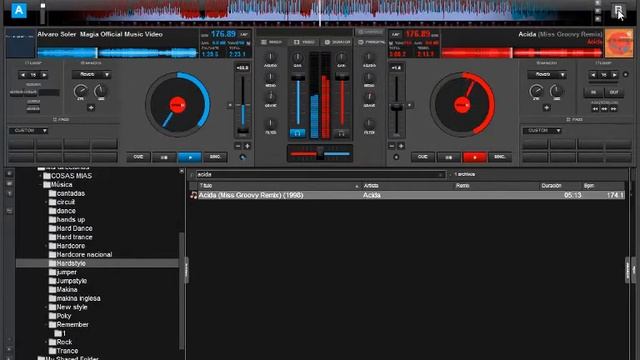Open the Trance folder

[63, 351]
